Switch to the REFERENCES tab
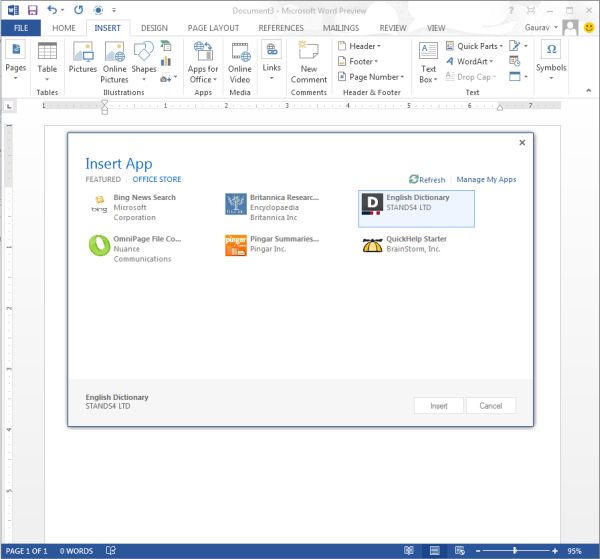600x559 pixels. 281,28
